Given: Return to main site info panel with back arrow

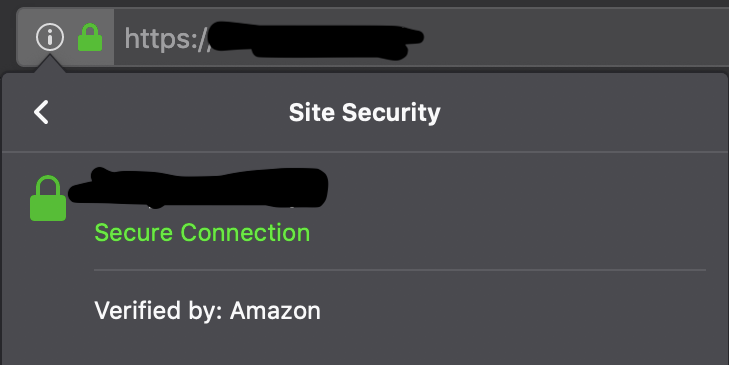Looking at the screenshot, I should (41, 112).
